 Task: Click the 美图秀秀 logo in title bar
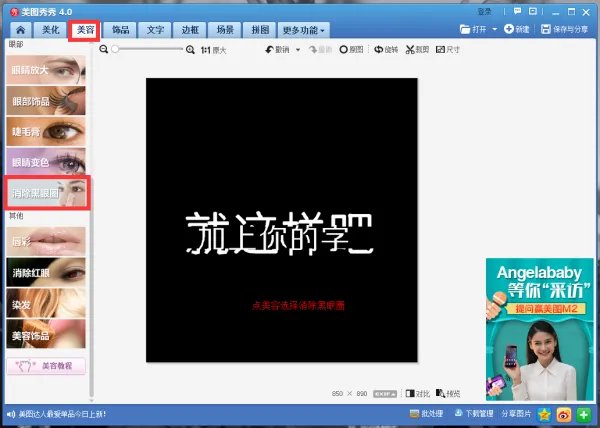click(x=15, y=12)
